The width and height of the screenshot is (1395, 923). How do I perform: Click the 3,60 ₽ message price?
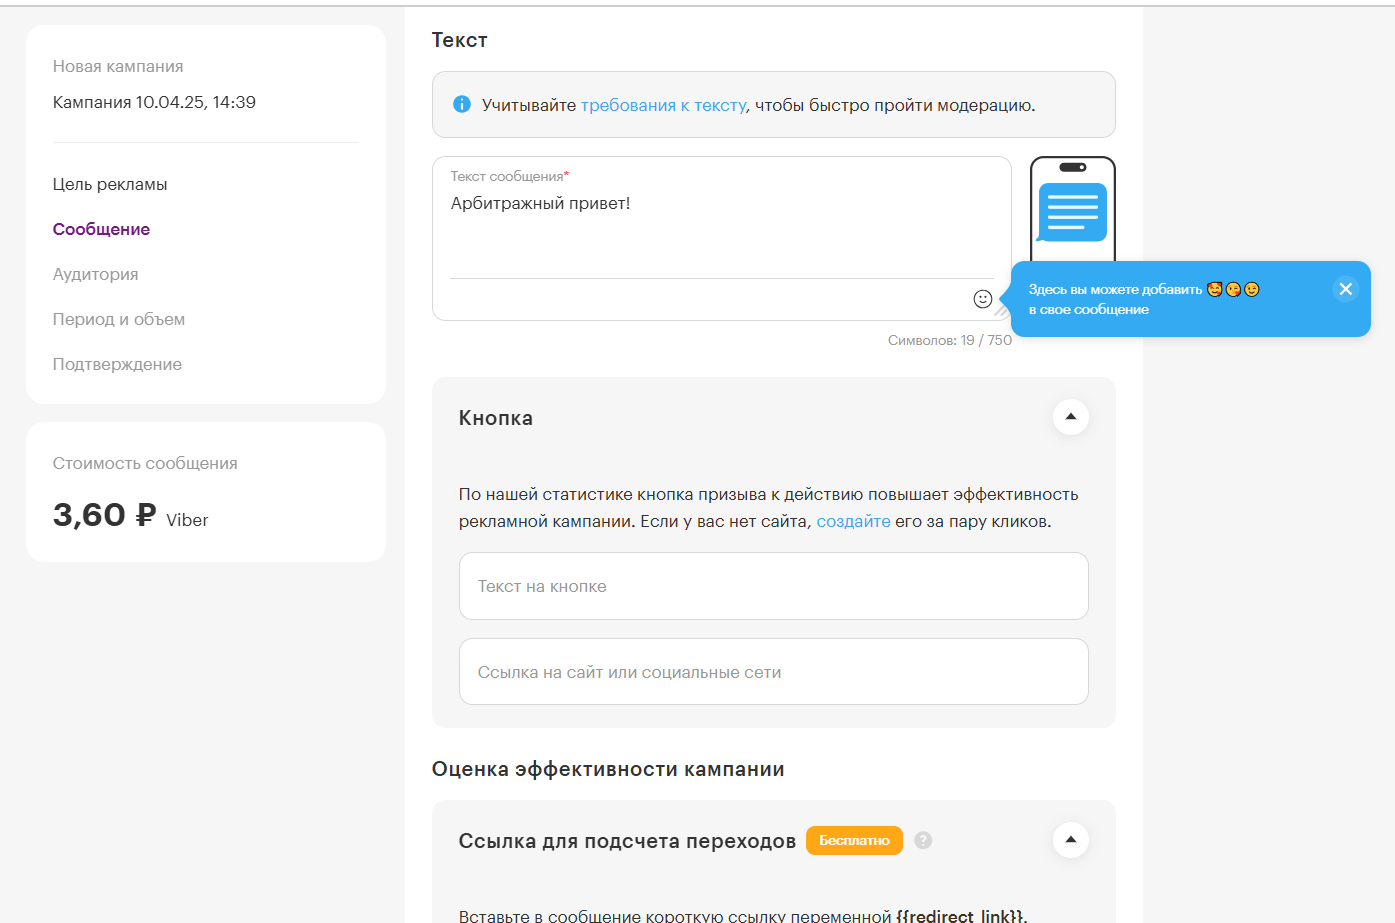pyautogui.click(x=104, y=515)
